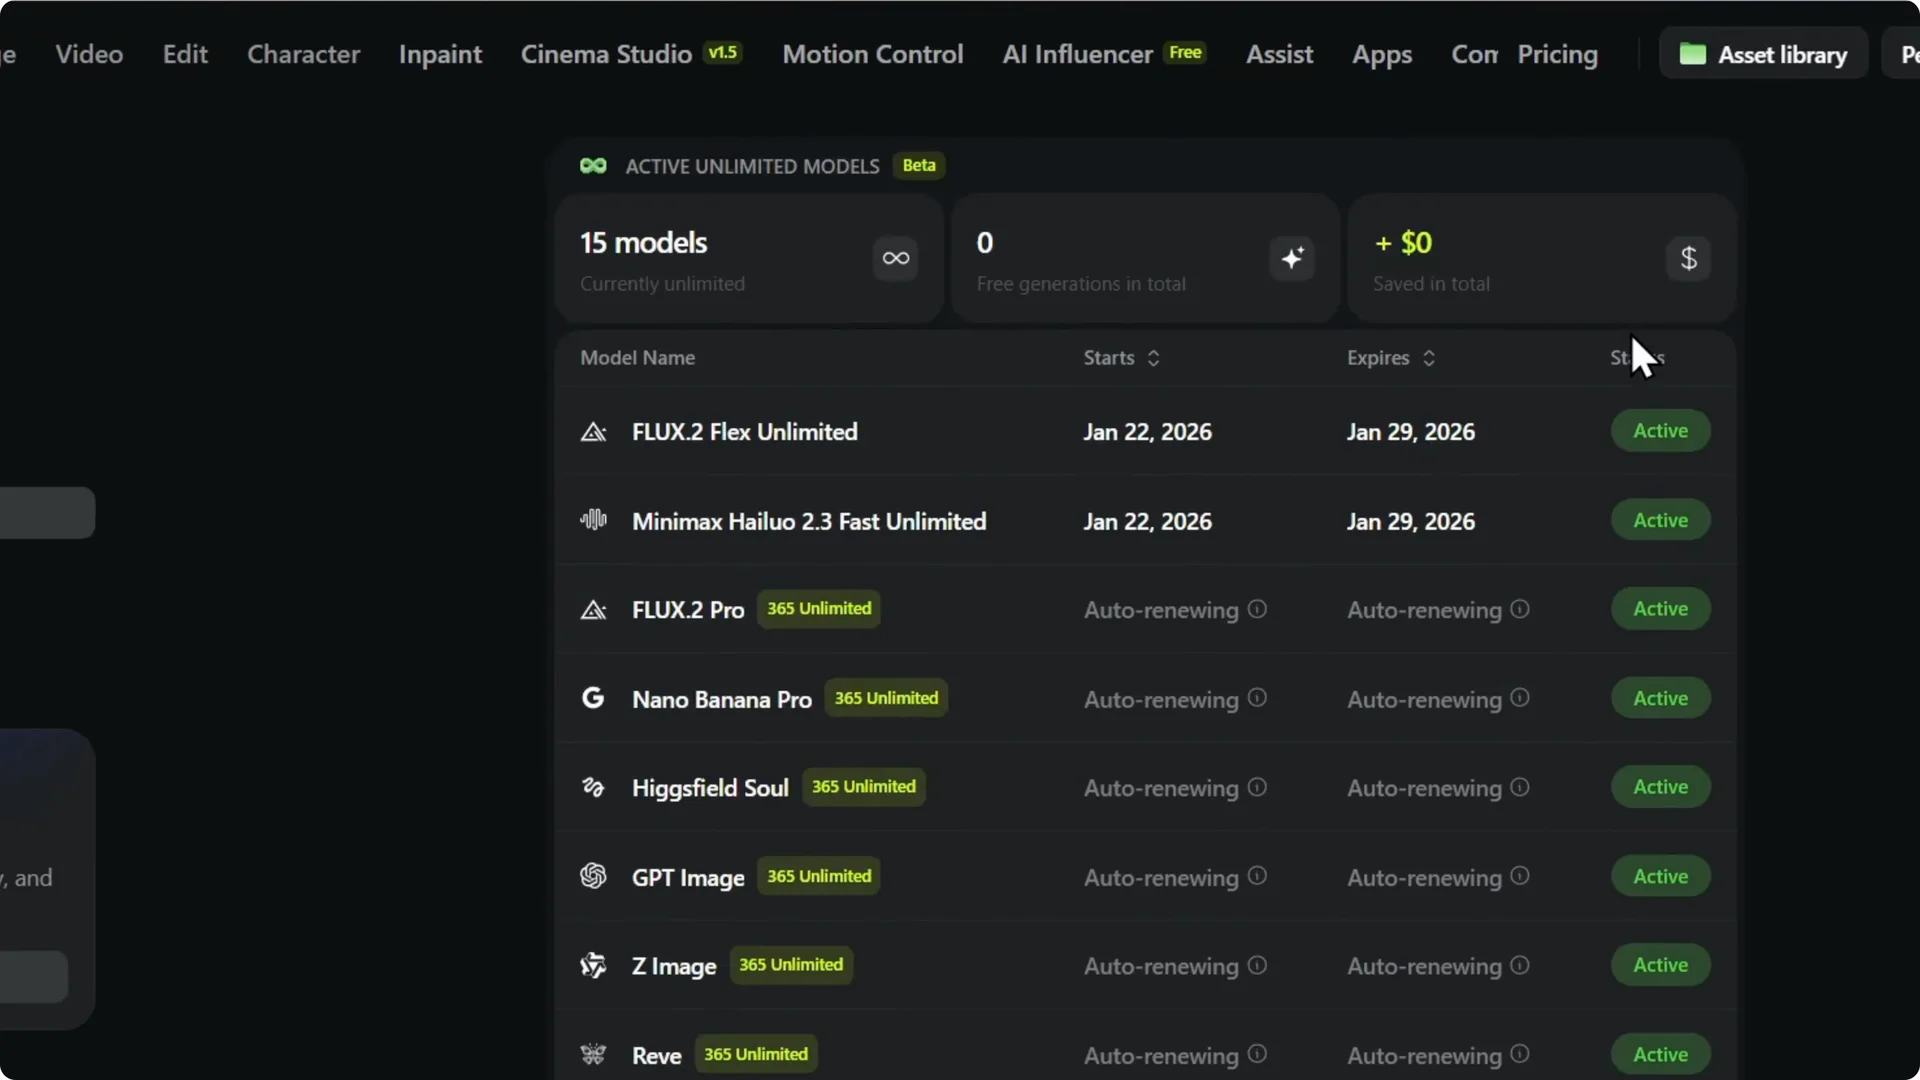The height and width of the screenshot is (1080, 1920).
Task: Click the waveform icon beside Minimax Hailuo
Action: [593, 520]
